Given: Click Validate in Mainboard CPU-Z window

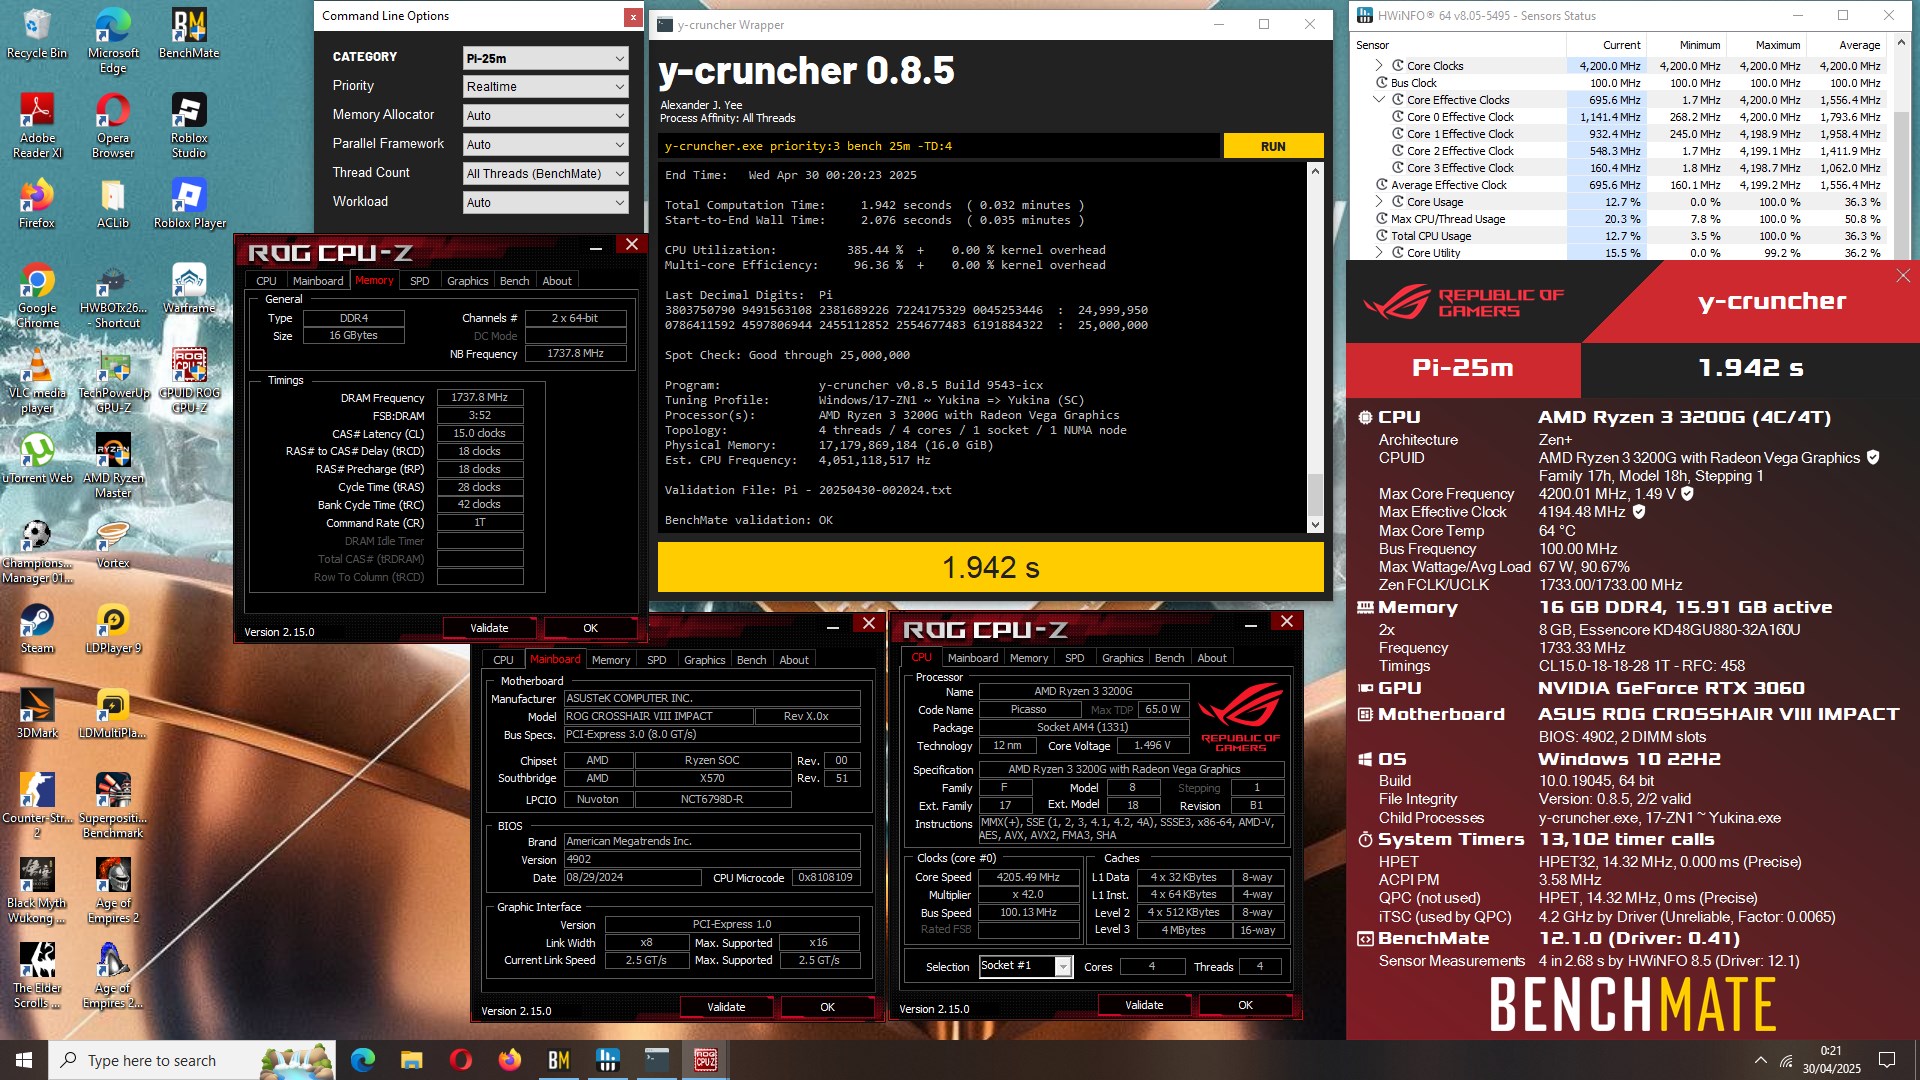Looking at the screenshot, I should pos(726,1007).
